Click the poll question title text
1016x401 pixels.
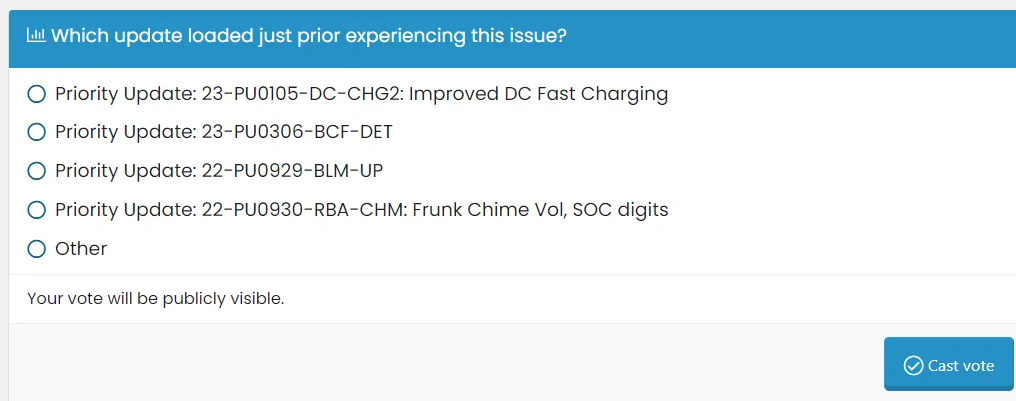pyautogui.click(x=309, y=36)
